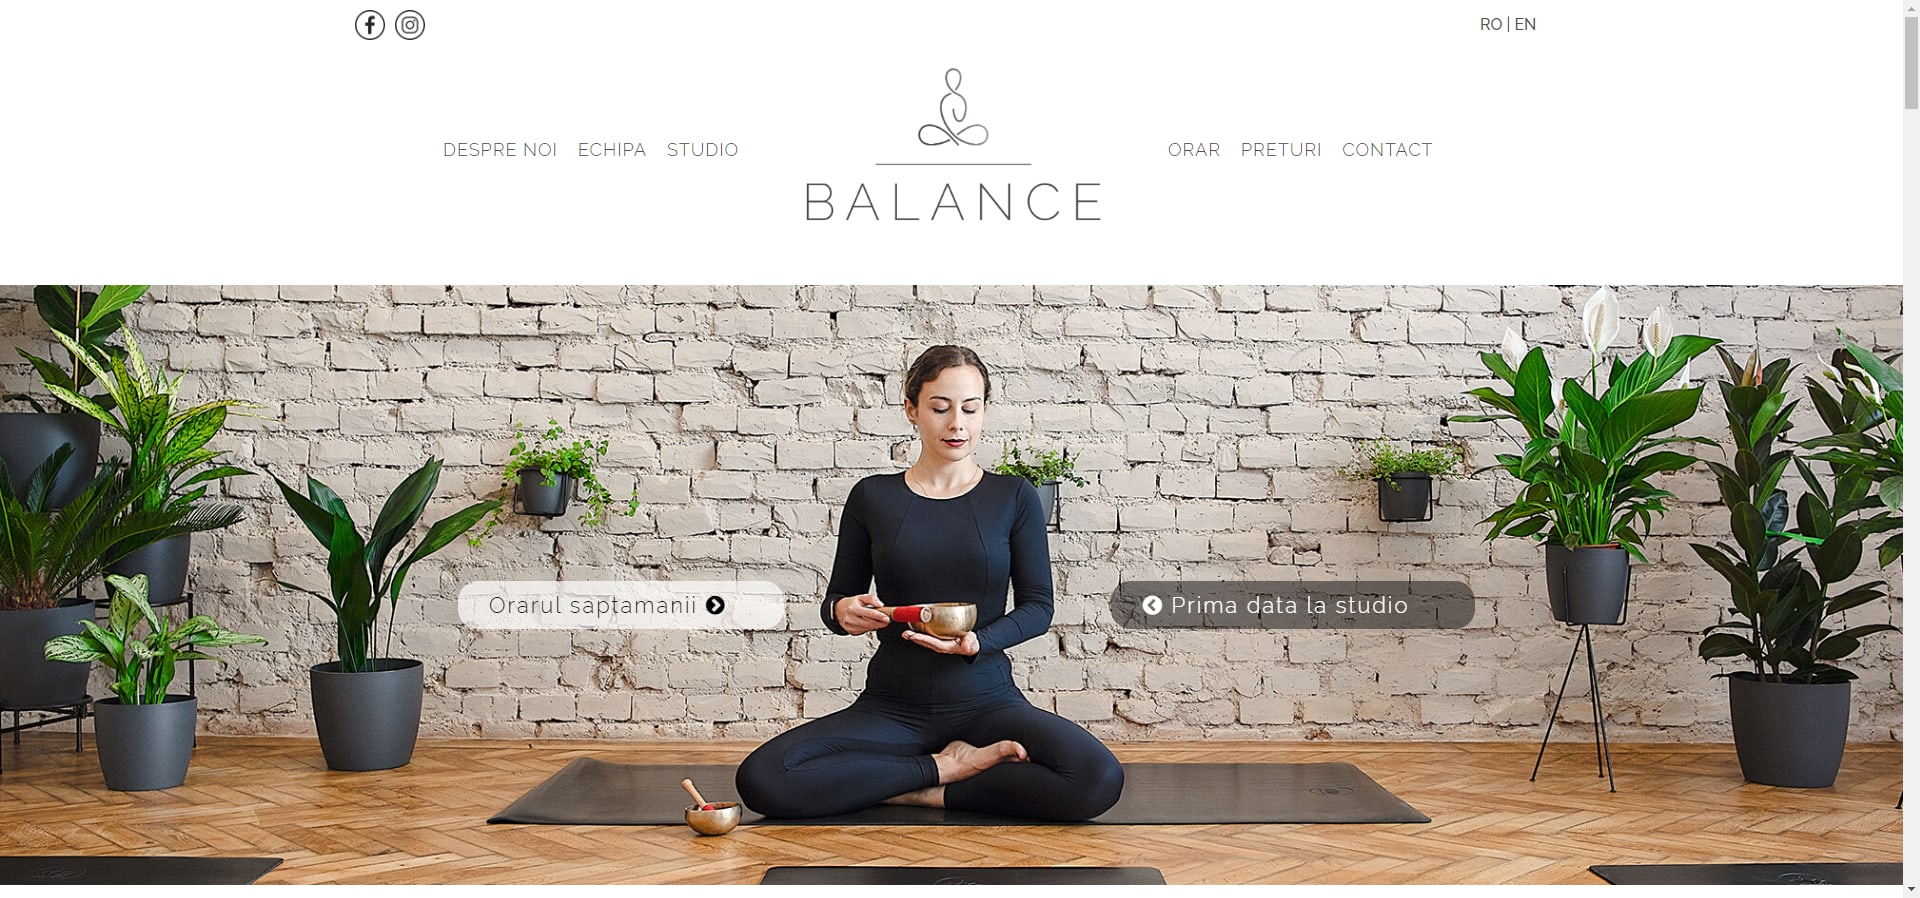Open the DESPRE NOI menu item
Viewport: 1920px width, 898px height.
tap(500, 150)
